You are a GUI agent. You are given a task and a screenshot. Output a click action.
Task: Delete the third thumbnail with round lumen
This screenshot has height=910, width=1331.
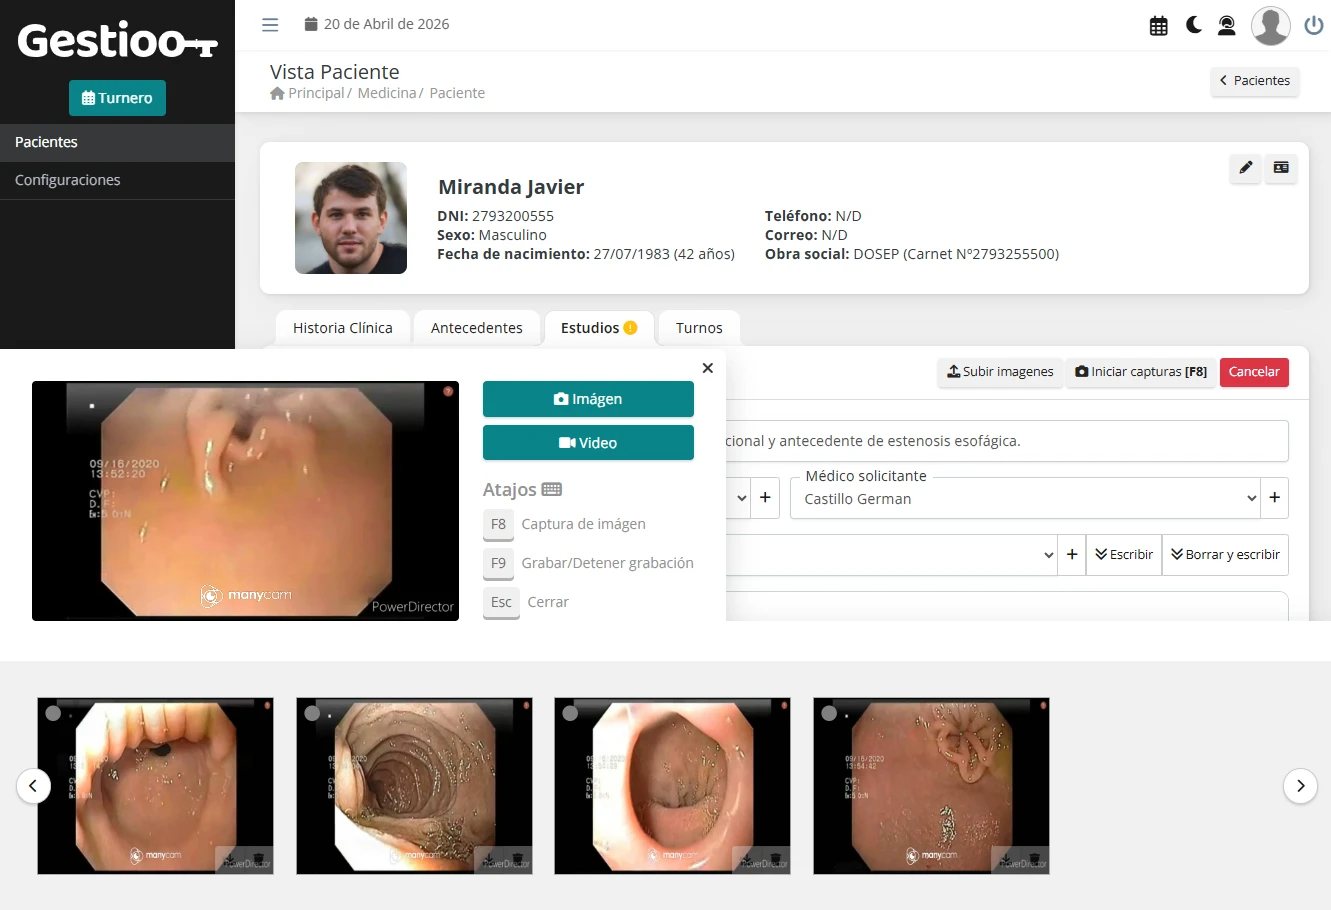(775, 860)
